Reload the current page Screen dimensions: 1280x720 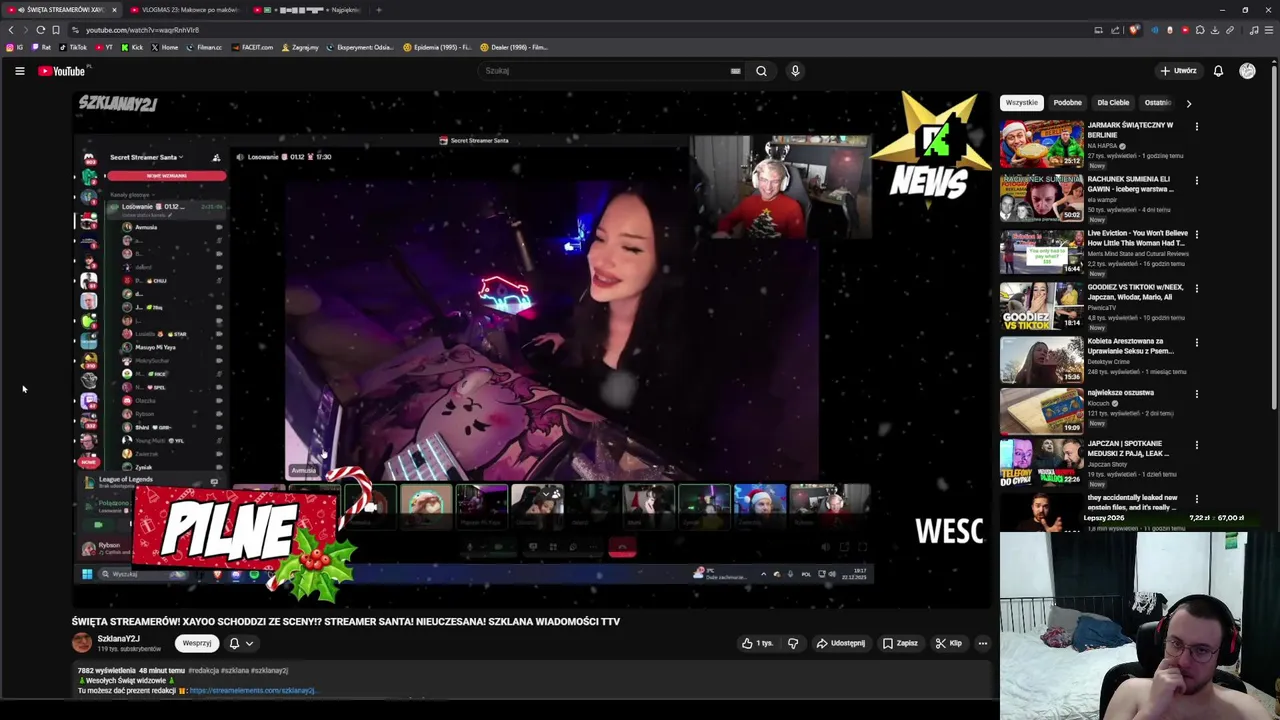point(40,30)
